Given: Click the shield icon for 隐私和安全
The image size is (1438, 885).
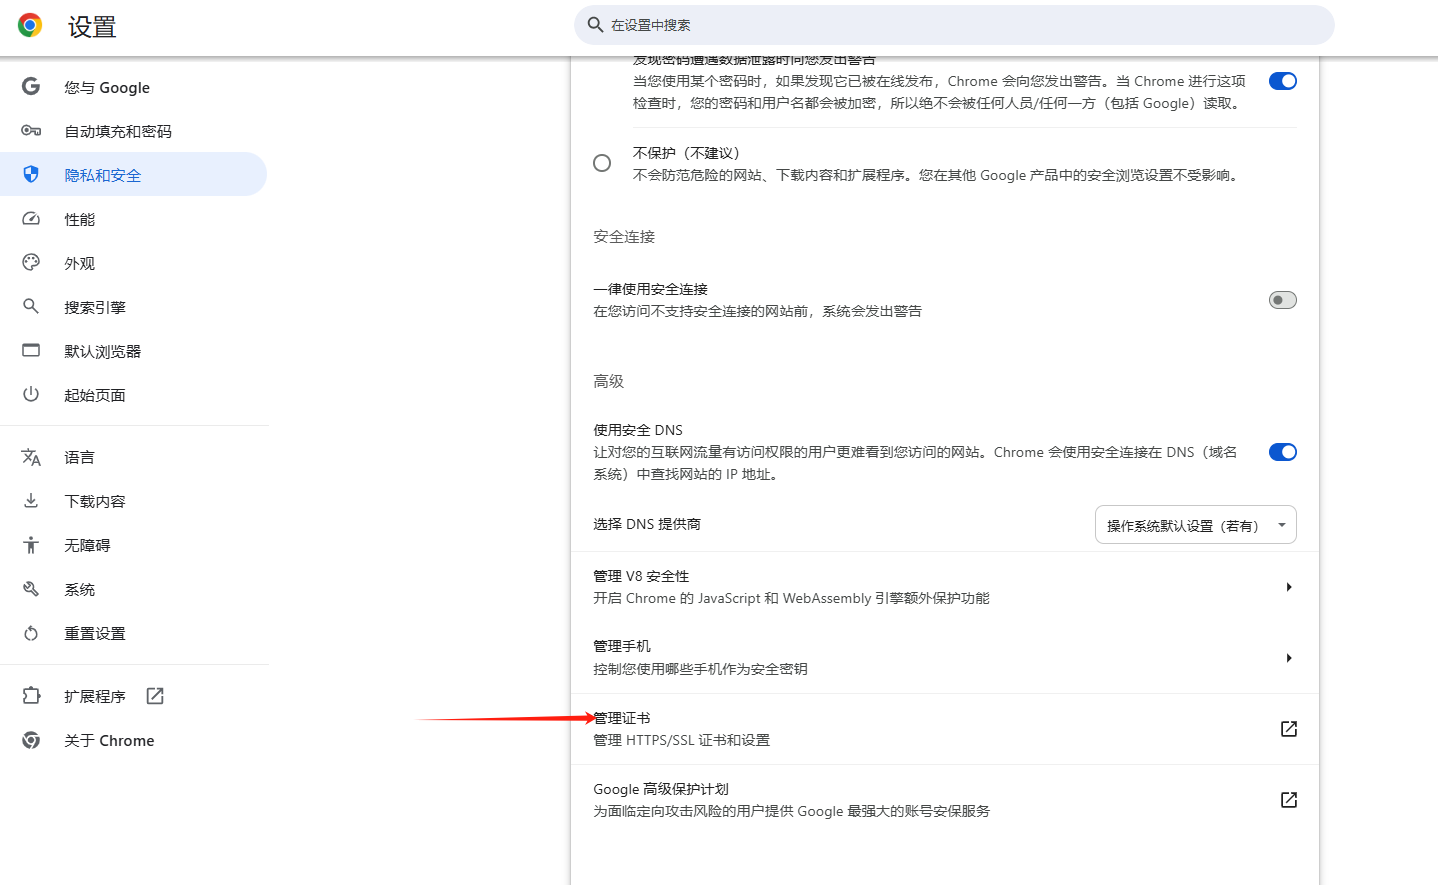Looking at the screenshot, I should point(31,175).
